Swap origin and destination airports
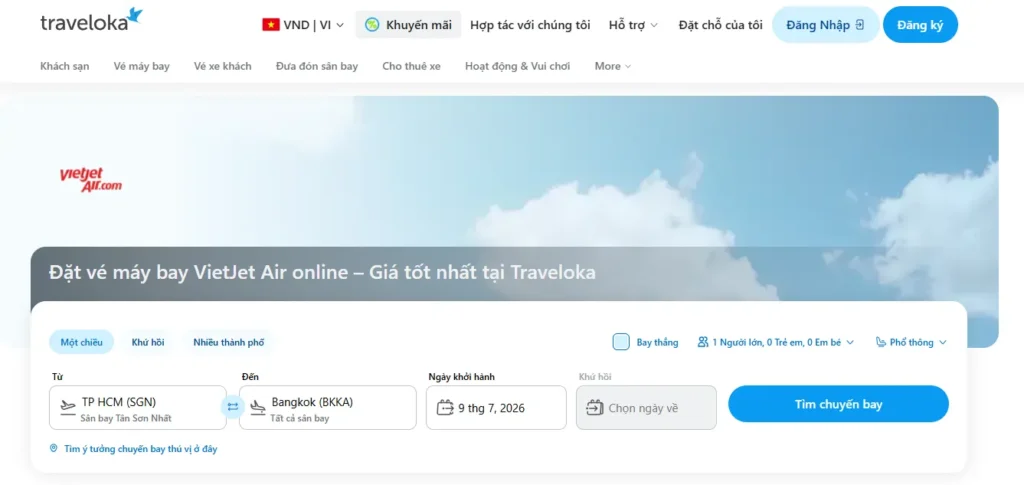Viewport: 1024px width, 485px height. click(x=232, y=407)
